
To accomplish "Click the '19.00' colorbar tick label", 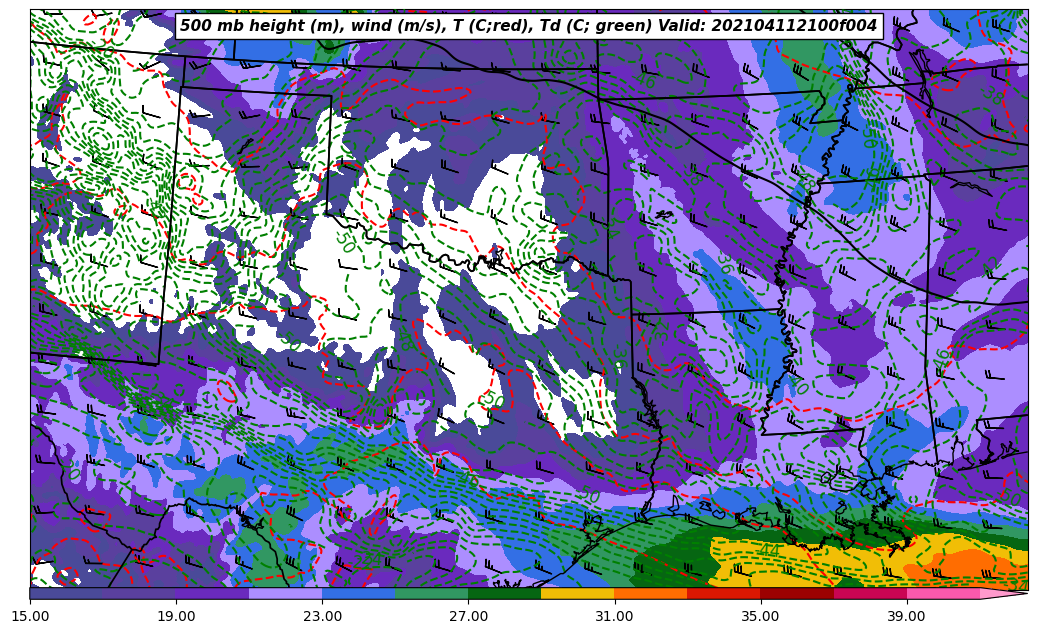I will pyautogui.click(x=176, y=616).
